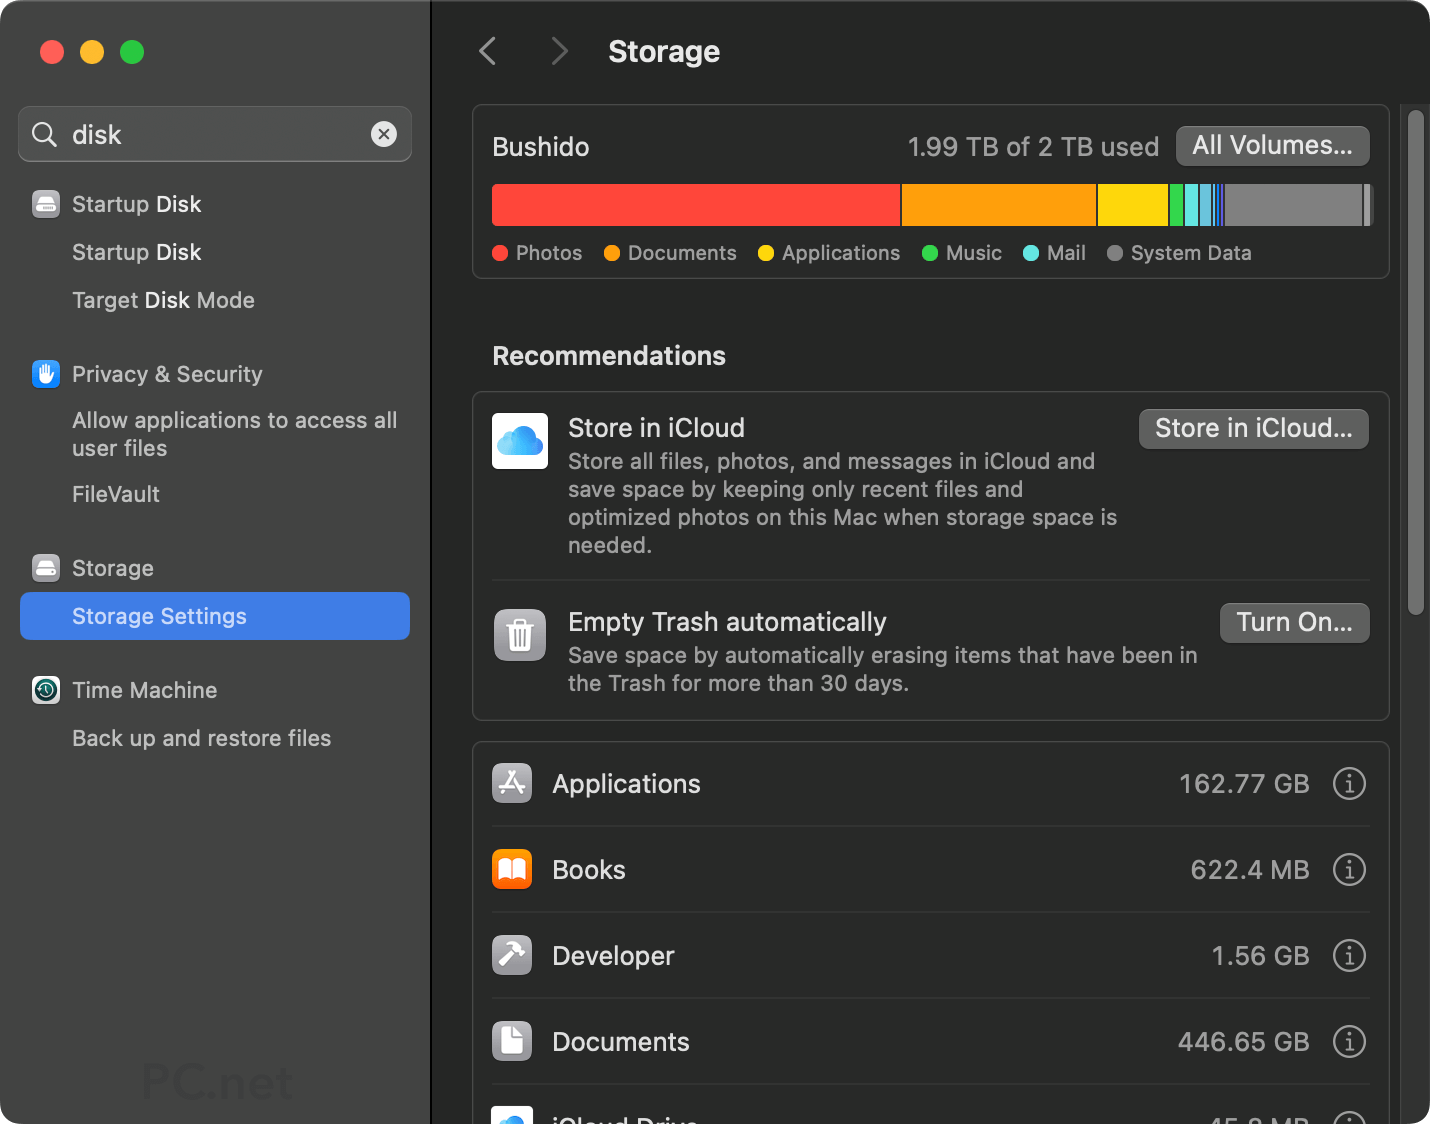1430x1124 pixels.
Task: Click the Bushido volume name
Action: [x=541, y=147]
